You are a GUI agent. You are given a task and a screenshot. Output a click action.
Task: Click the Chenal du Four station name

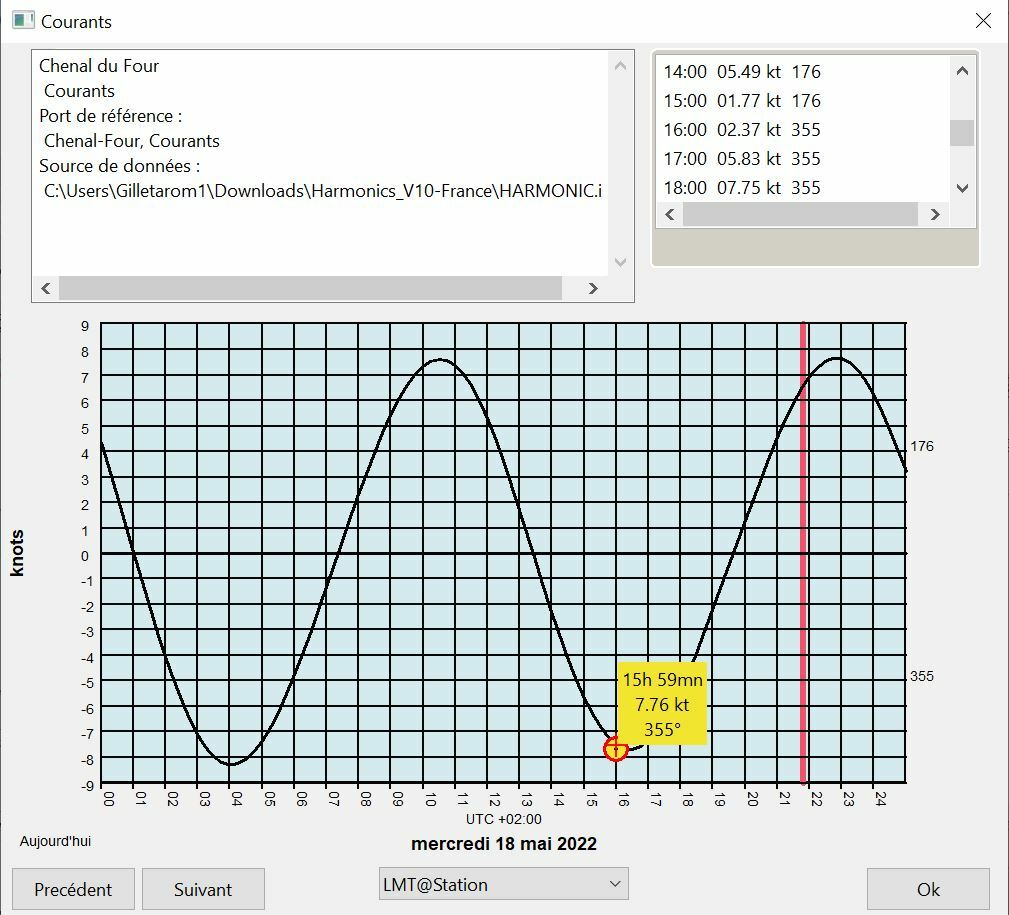coord(99,66)
